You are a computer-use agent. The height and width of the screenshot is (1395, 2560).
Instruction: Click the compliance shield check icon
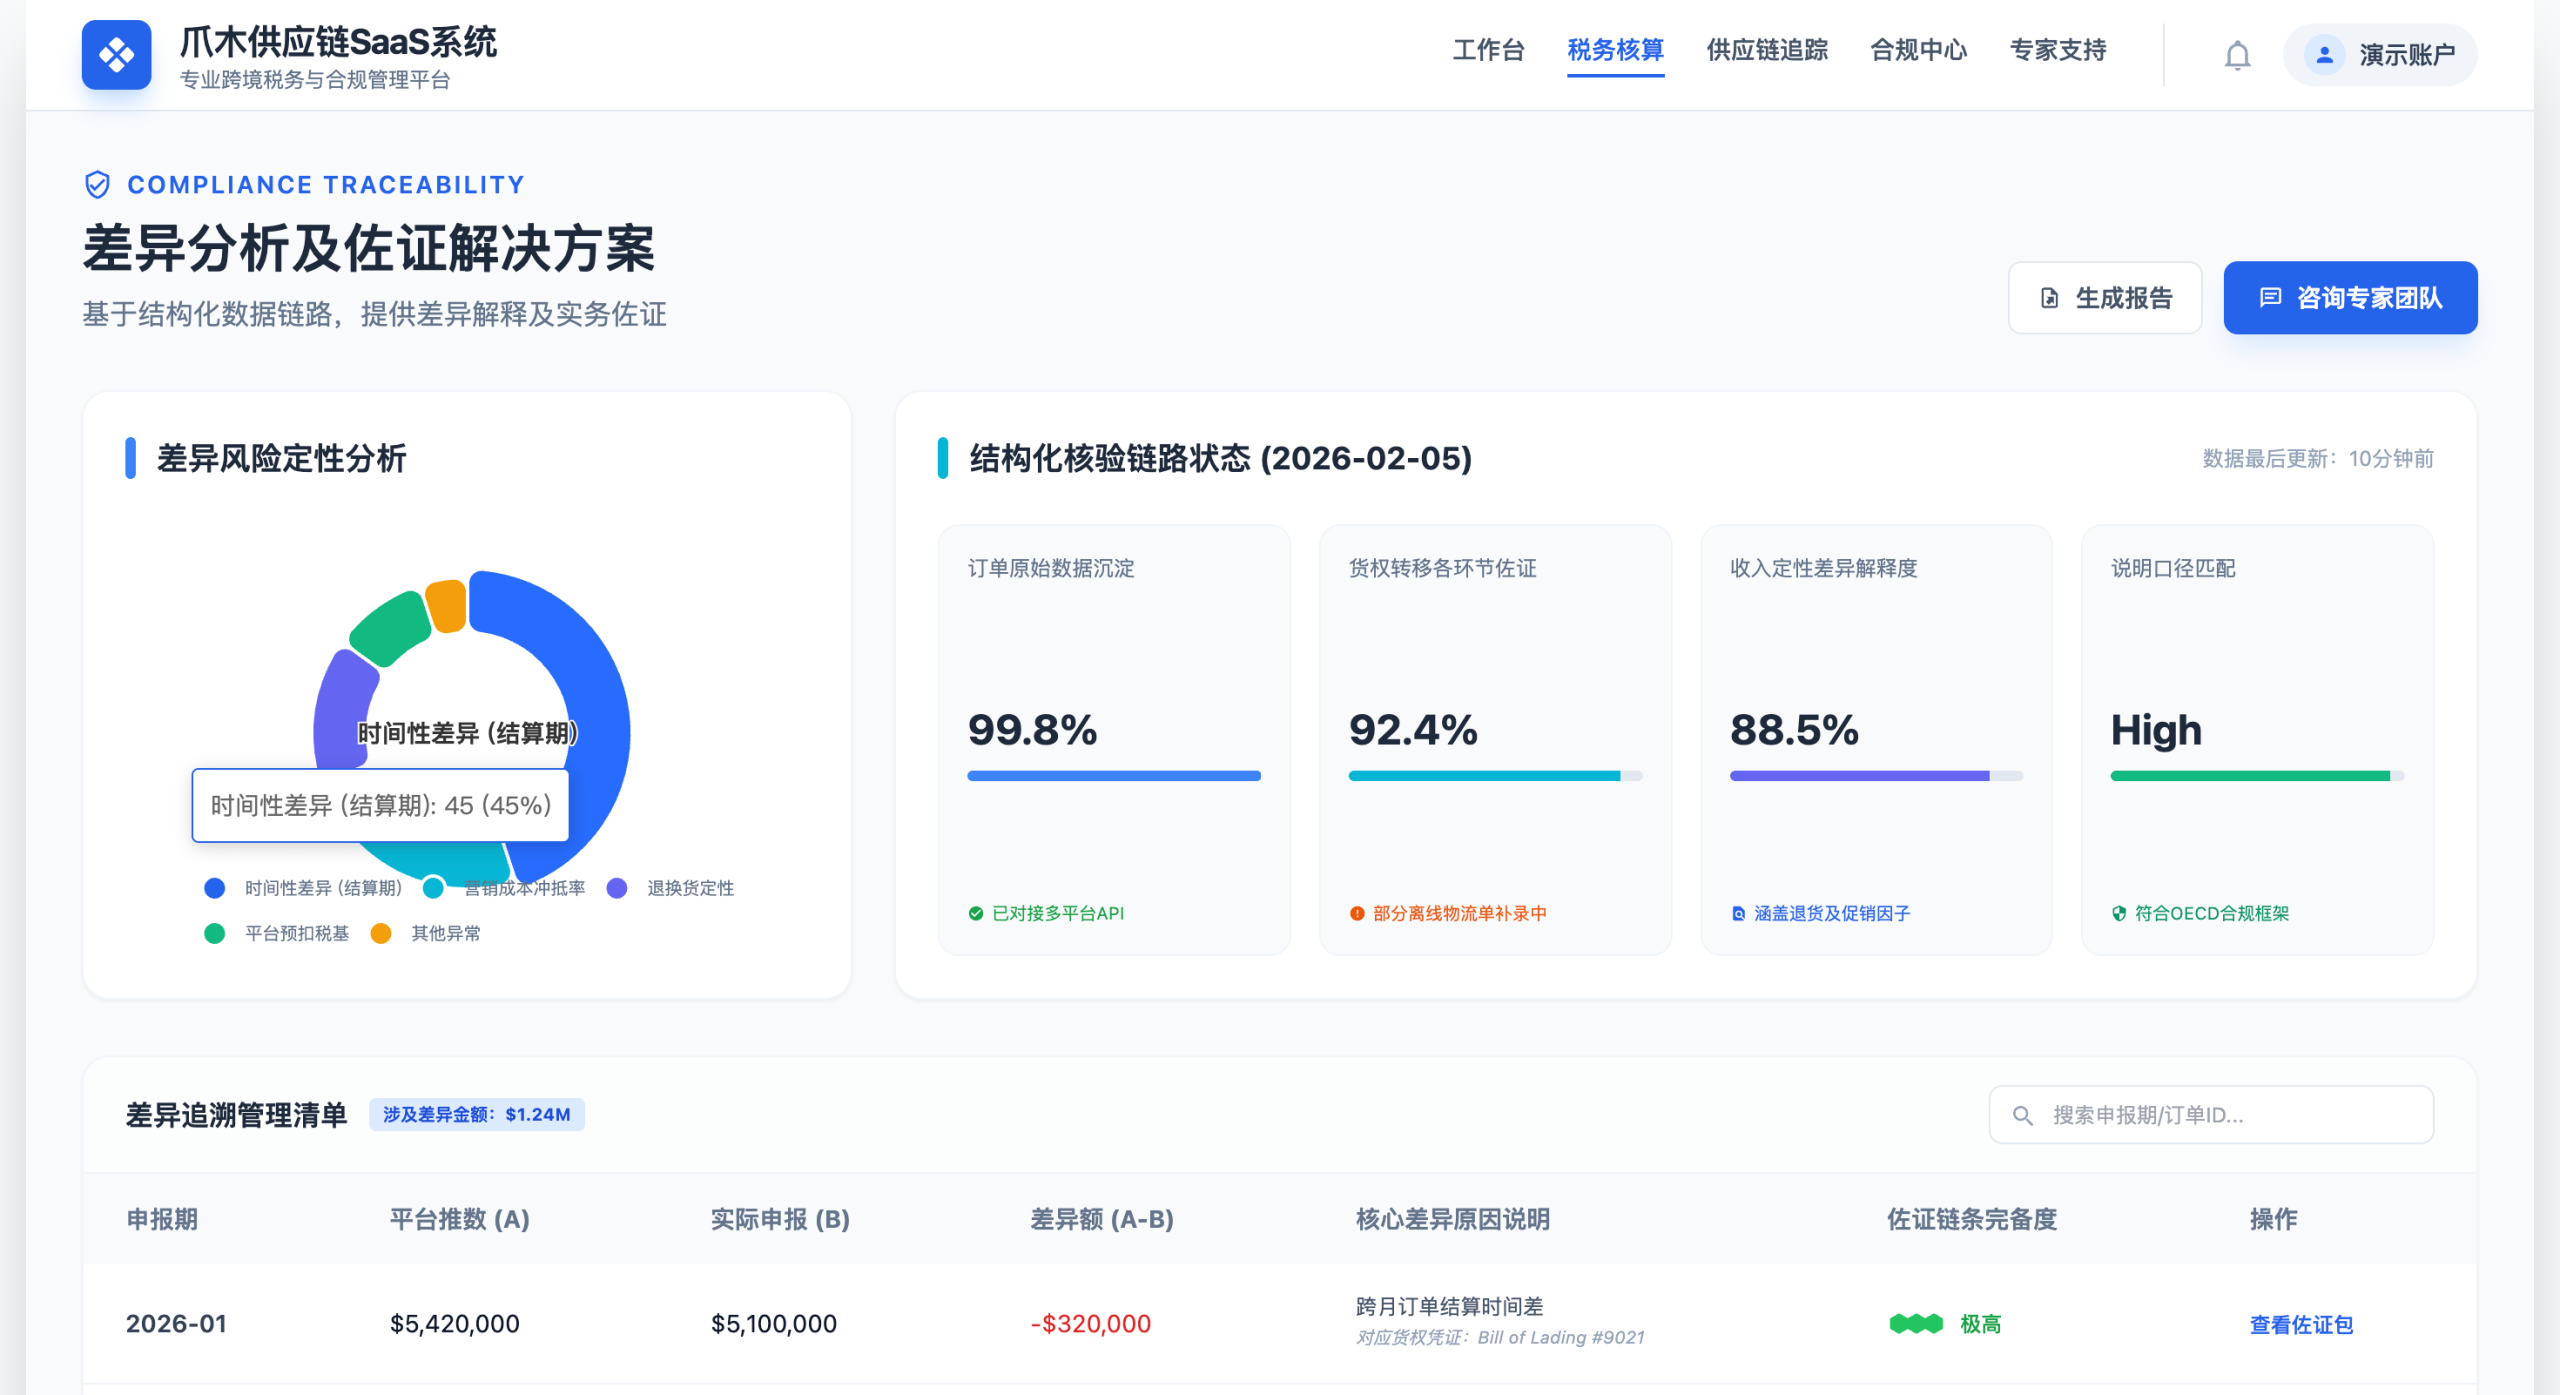point(97,185)
